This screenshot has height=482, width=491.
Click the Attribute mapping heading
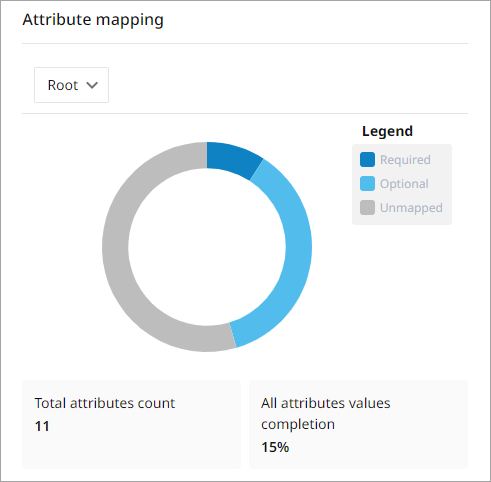(93, 20)
